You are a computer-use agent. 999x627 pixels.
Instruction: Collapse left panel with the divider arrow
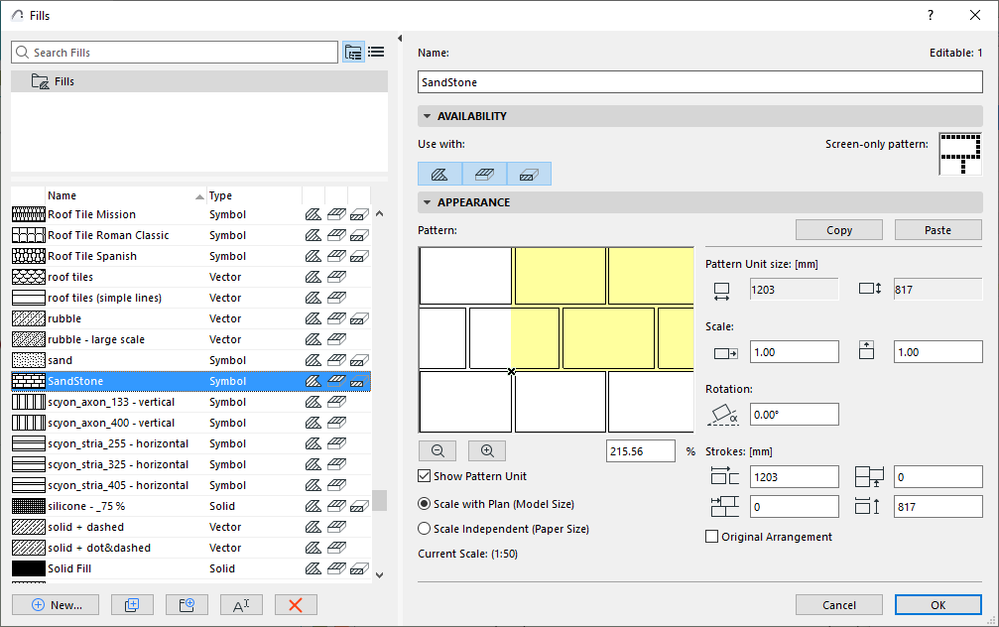pos(399,39)
